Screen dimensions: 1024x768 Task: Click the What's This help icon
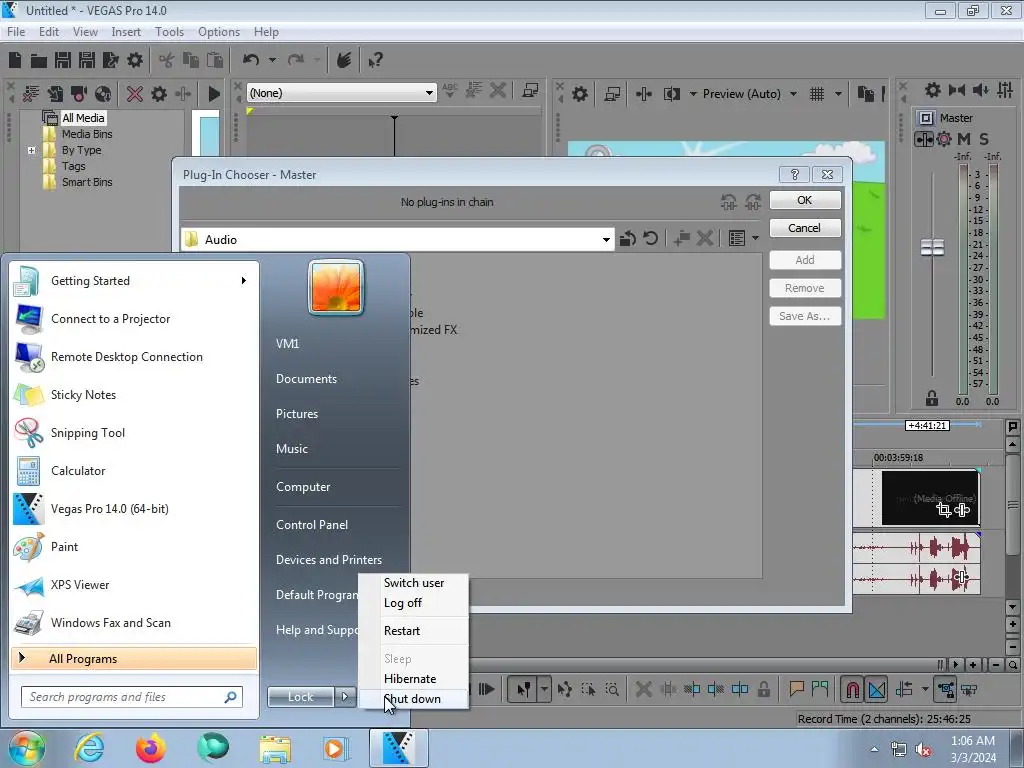click(x=375, y=61)
